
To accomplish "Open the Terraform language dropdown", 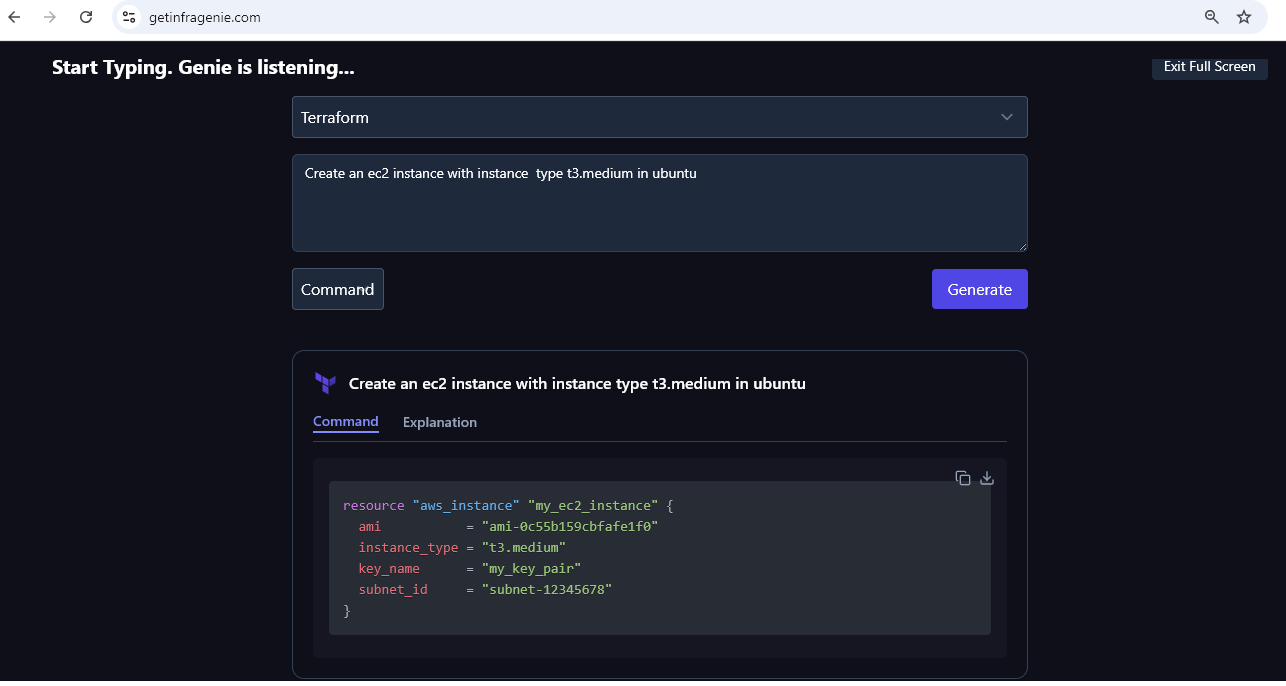I will pyautogui.click(x=659, y=117).
